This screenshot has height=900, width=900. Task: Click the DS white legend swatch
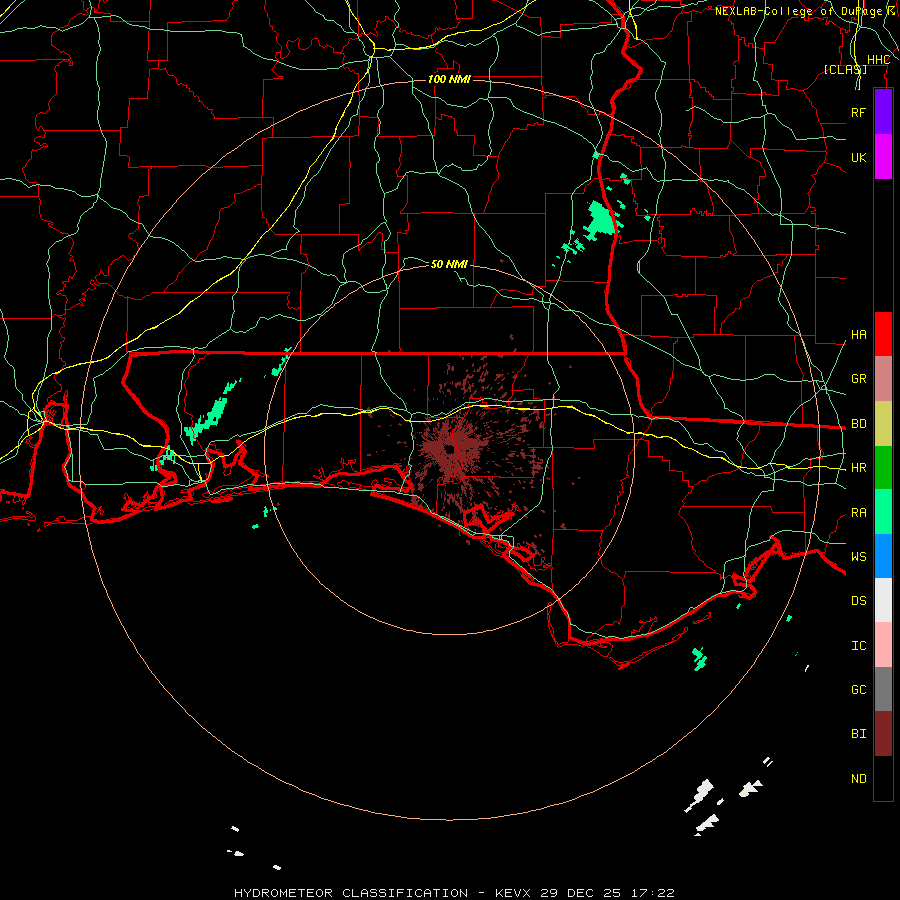(x=883, y=600)
